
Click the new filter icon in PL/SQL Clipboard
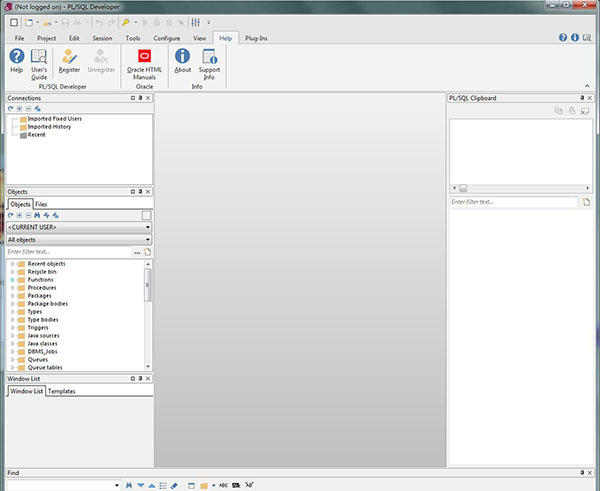[586, 202]
